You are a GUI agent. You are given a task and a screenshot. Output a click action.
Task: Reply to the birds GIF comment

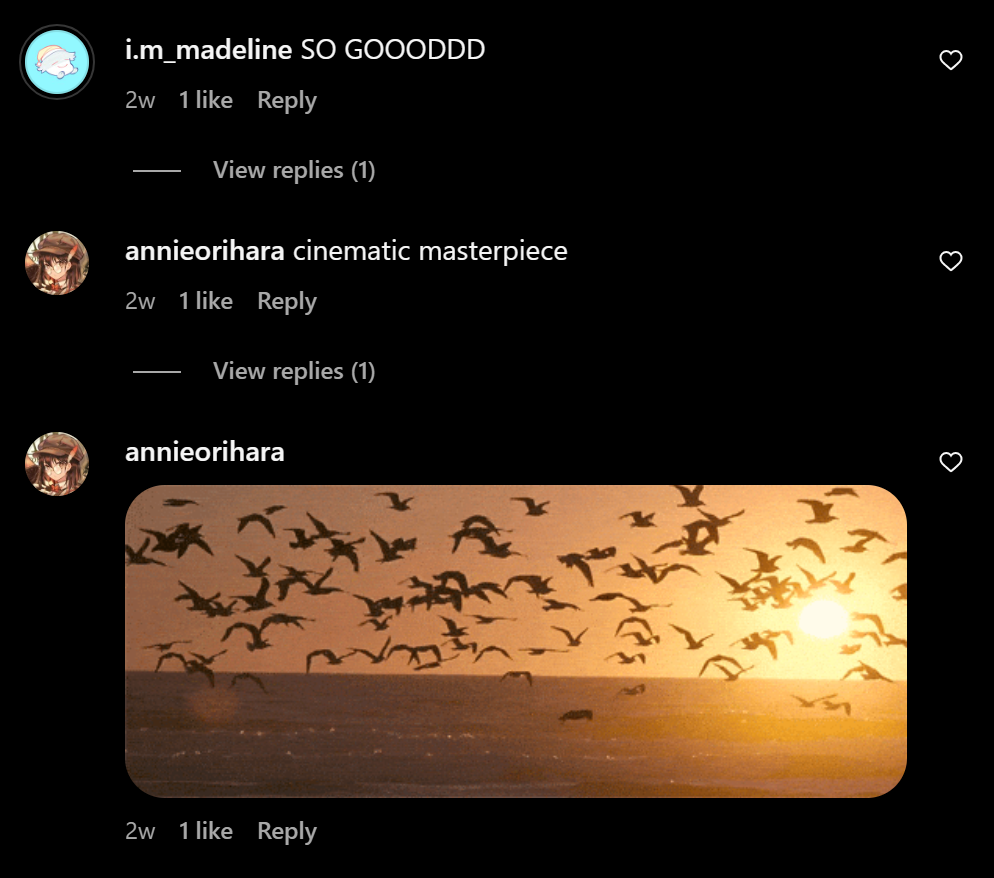(287, 832)
